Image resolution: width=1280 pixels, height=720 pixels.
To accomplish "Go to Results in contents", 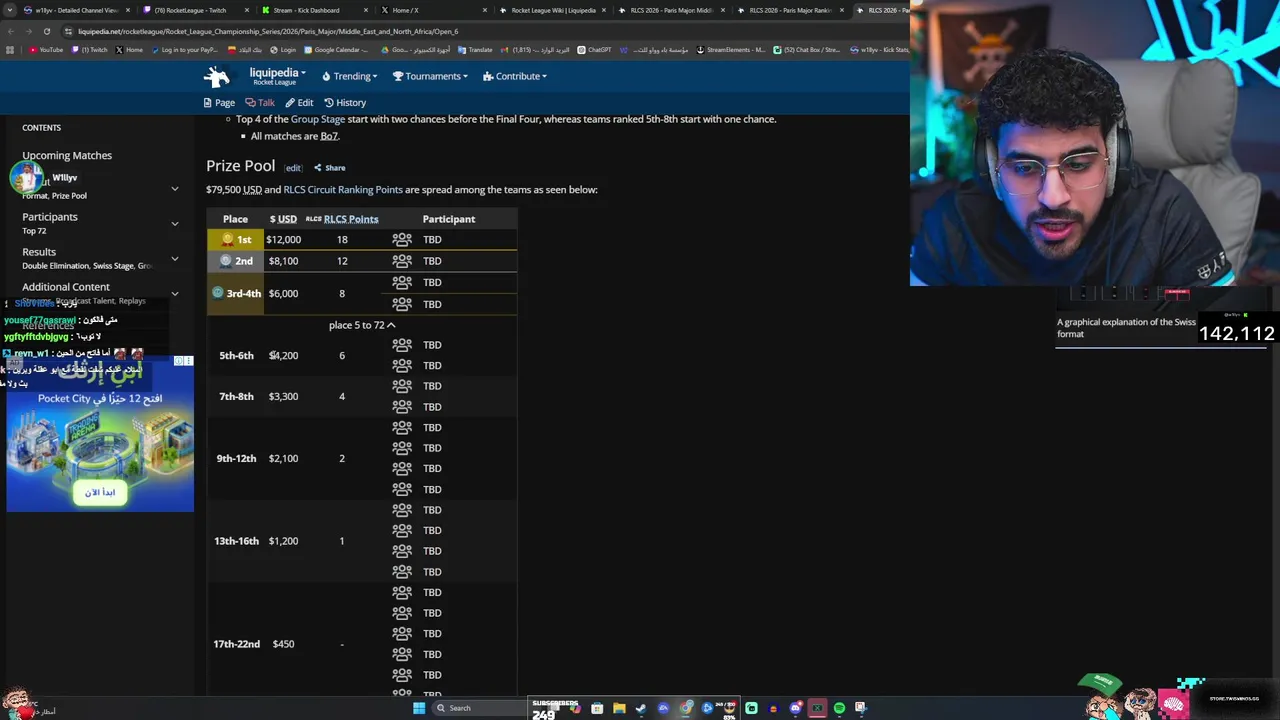I will click(39, 252).
